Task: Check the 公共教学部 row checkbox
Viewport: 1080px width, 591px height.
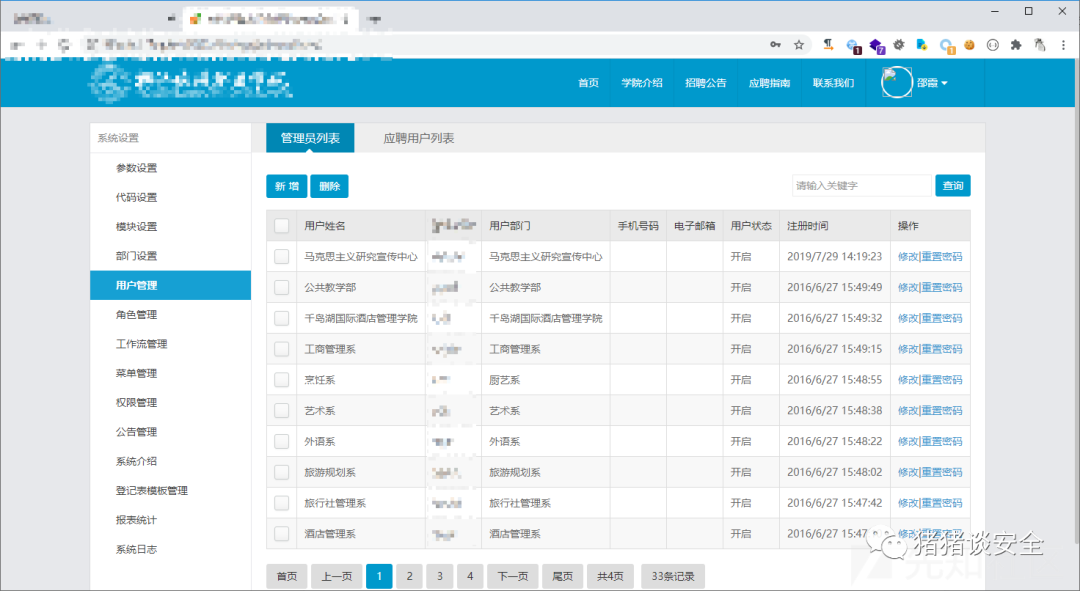Action: coord(282,287)
